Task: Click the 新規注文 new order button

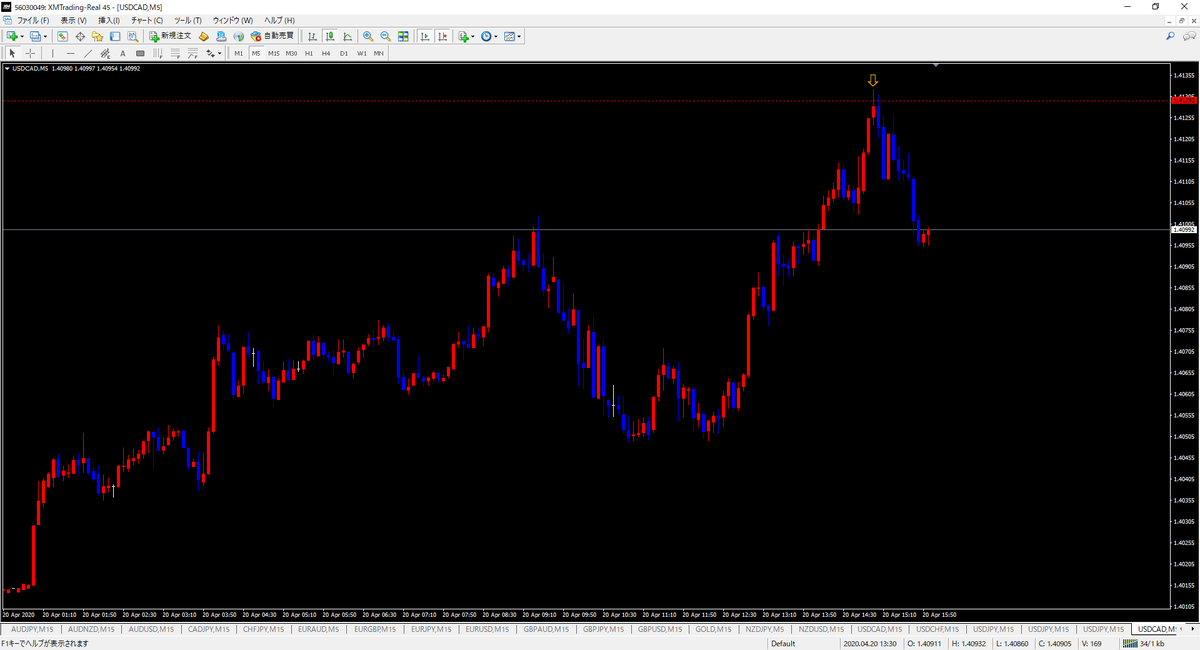Action: point(170,36)
